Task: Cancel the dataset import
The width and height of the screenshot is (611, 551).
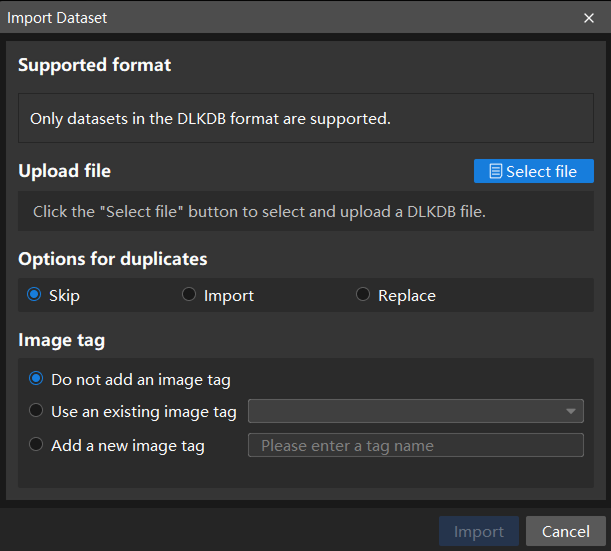Action: pyautogui.click(x=566, y=531)
